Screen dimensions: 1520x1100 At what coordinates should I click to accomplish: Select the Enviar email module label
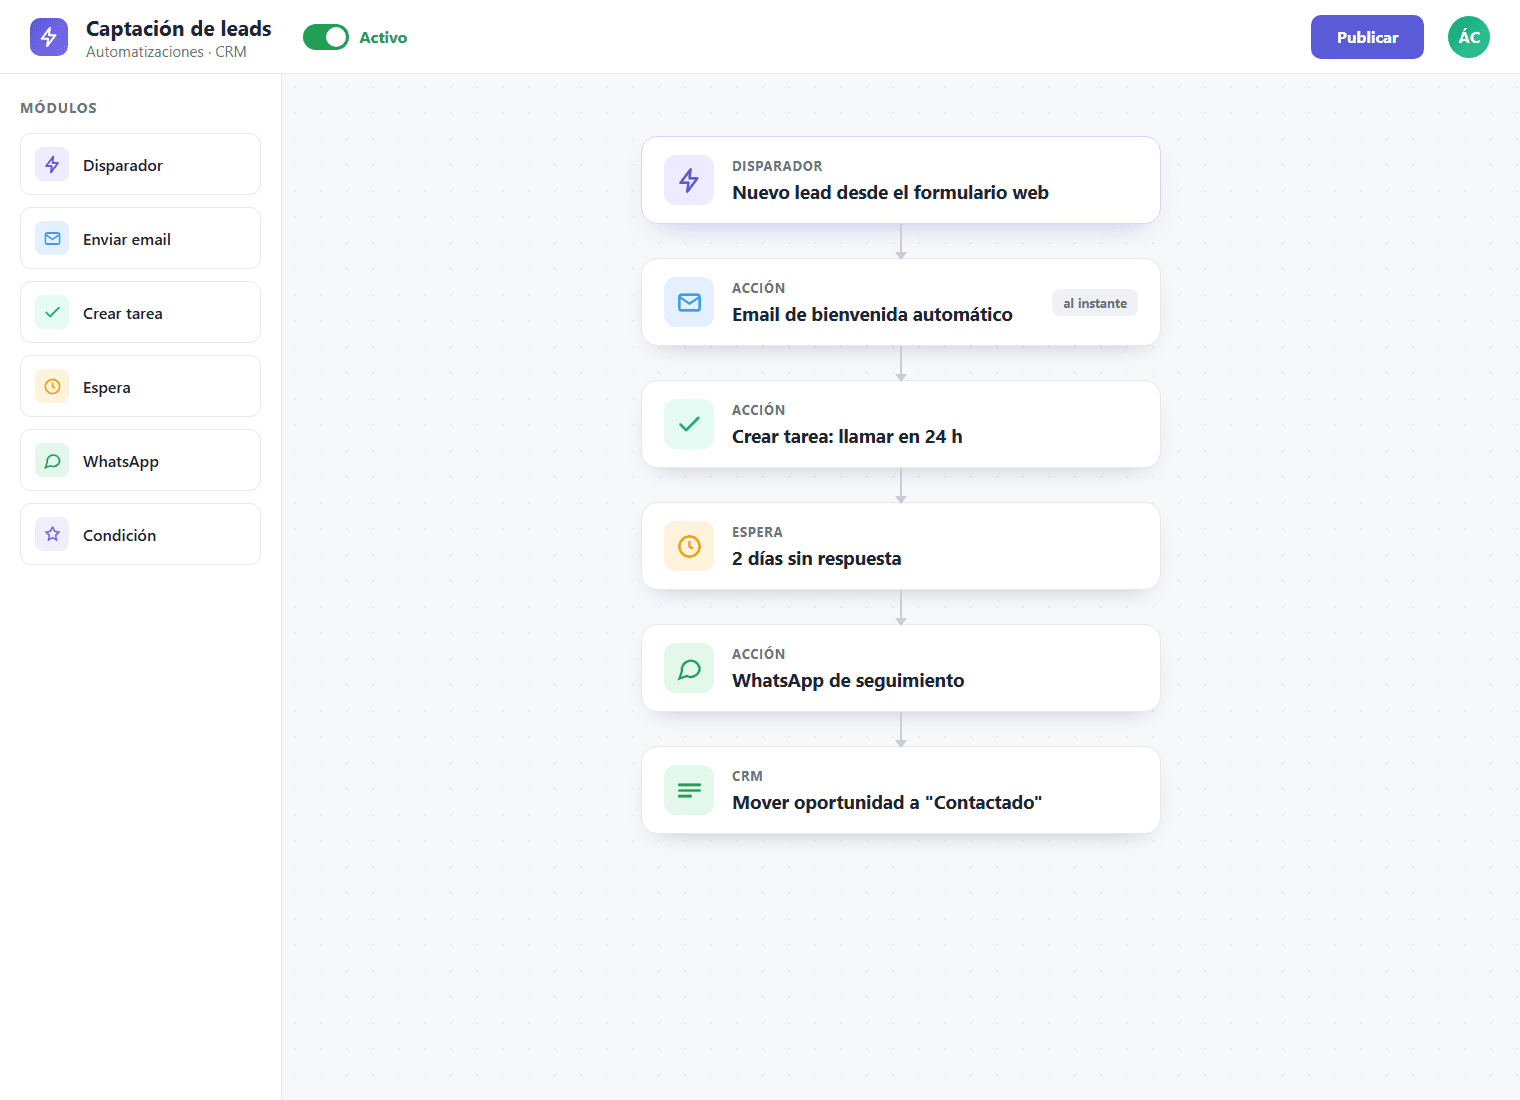point(127,240)
